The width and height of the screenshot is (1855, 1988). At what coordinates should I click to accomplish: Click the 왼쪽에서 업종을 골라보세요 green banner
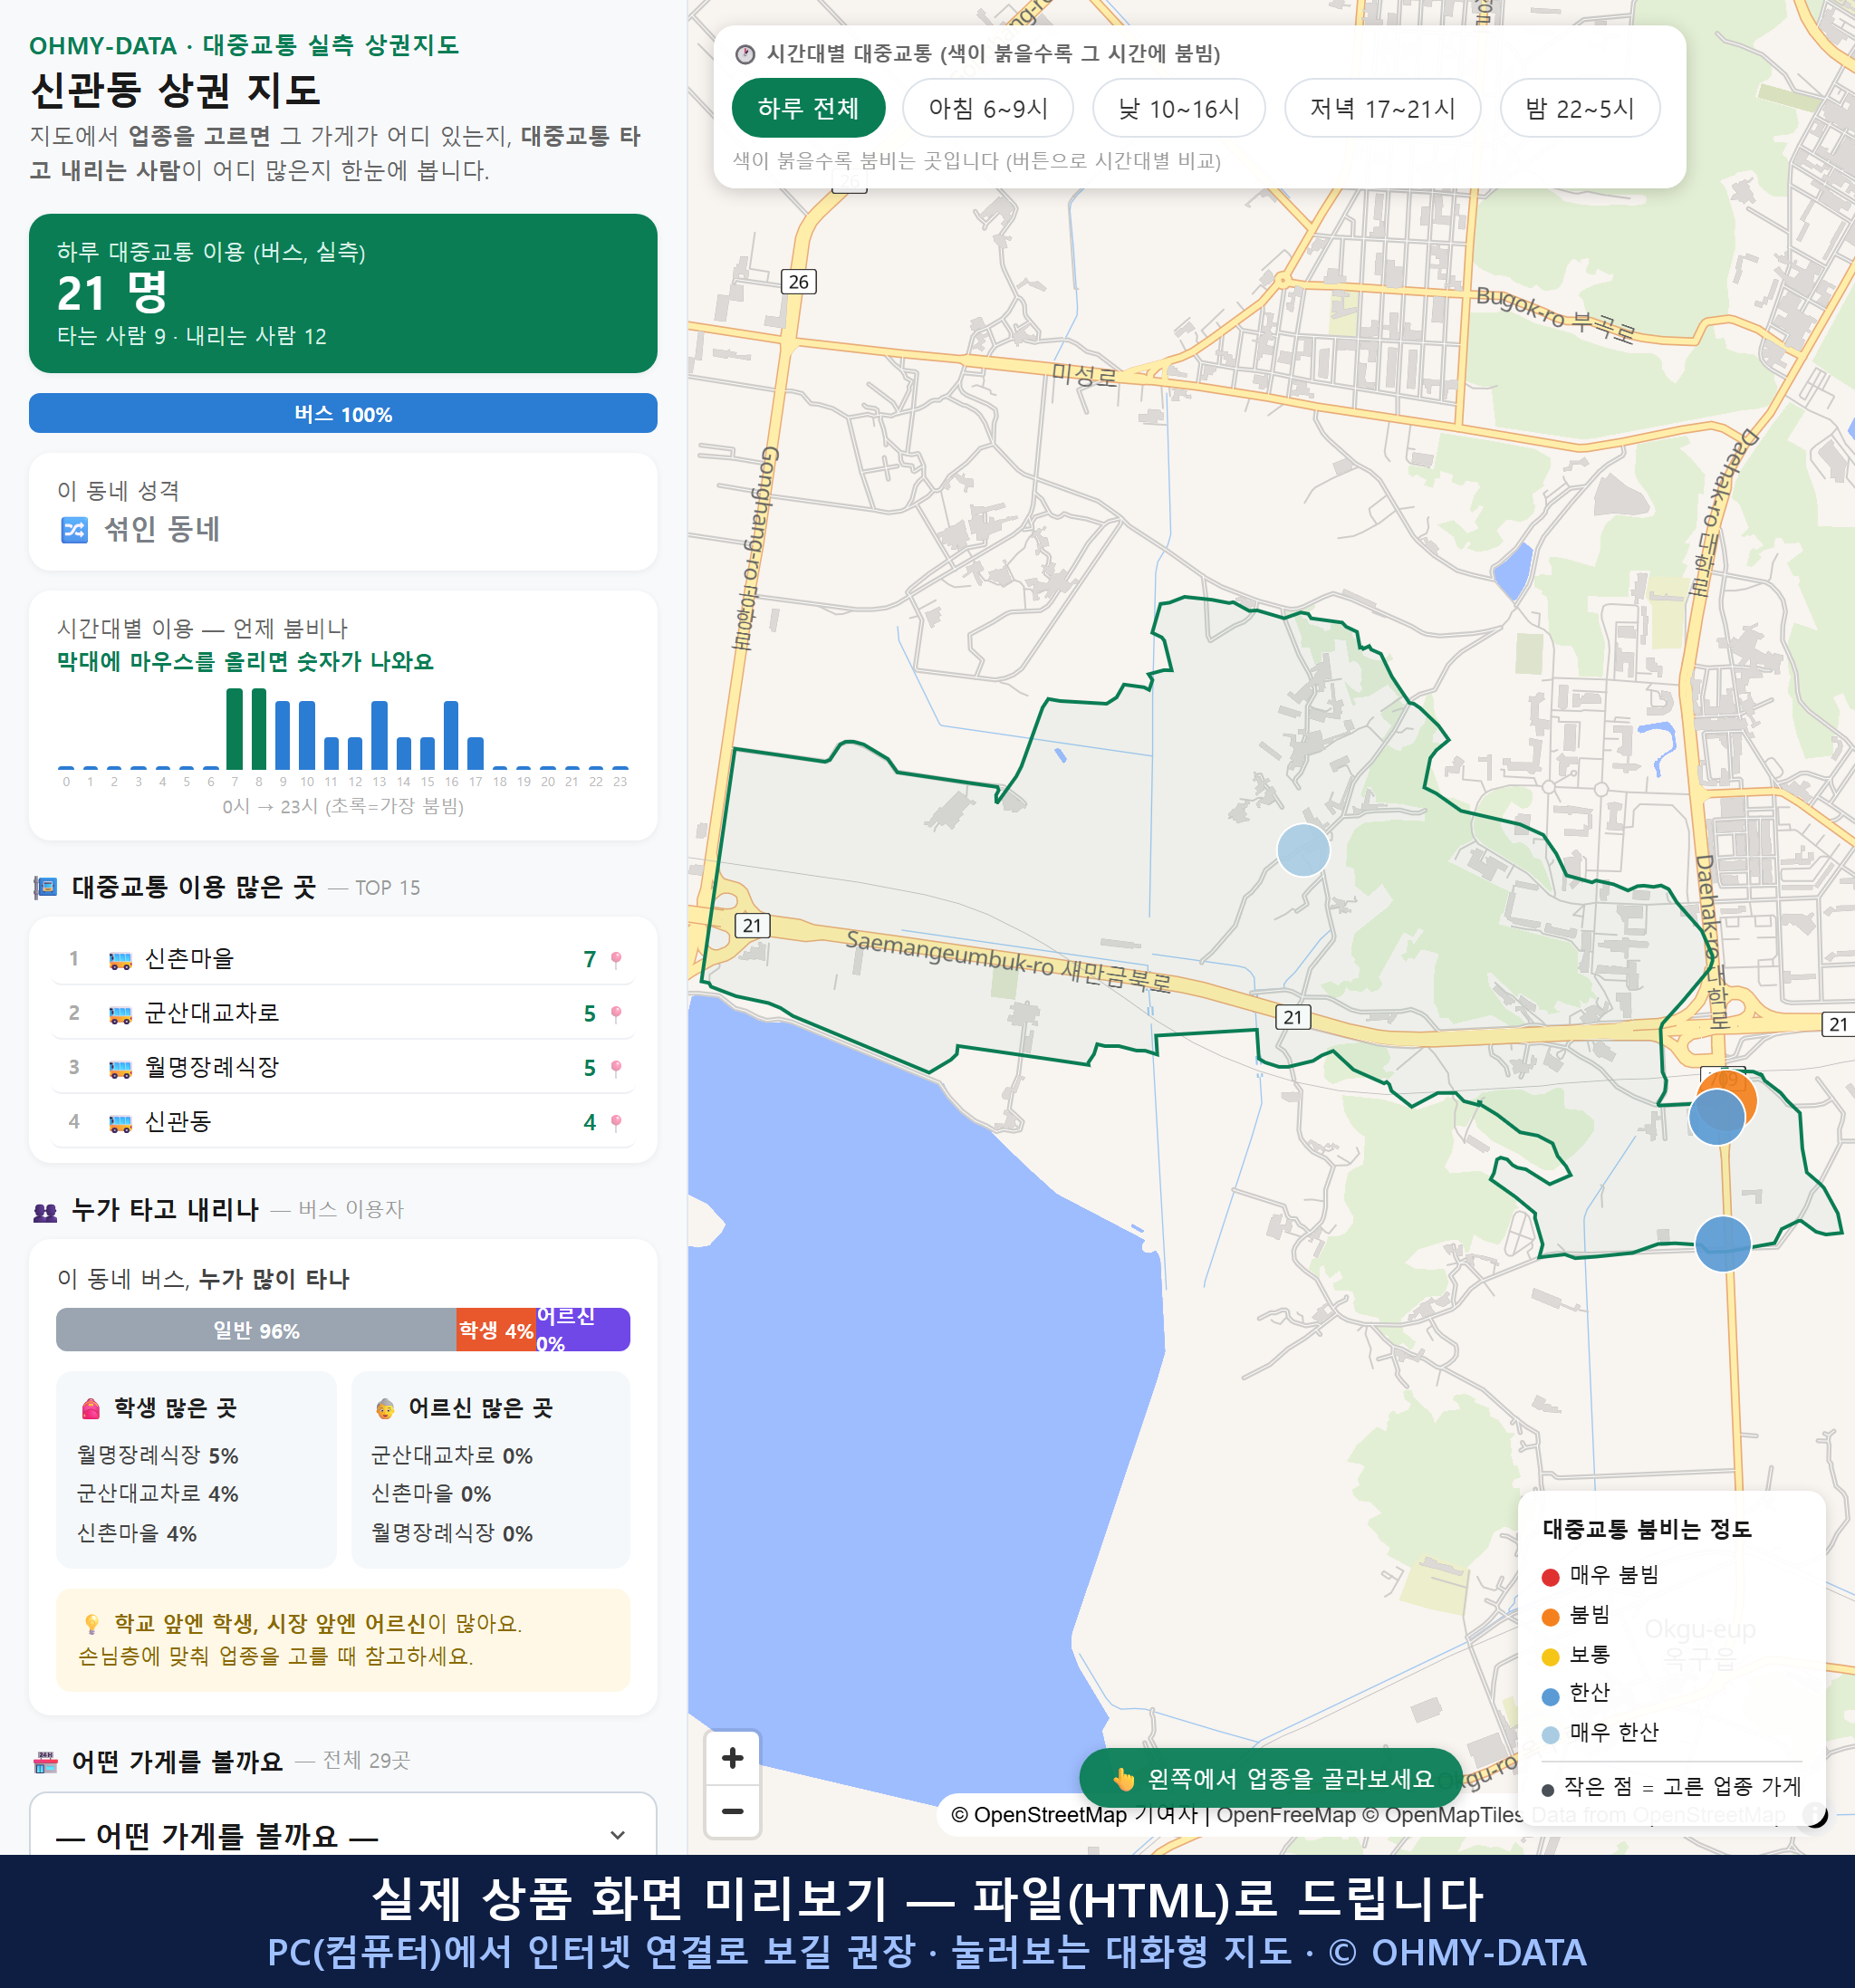click(1271, 1779)
